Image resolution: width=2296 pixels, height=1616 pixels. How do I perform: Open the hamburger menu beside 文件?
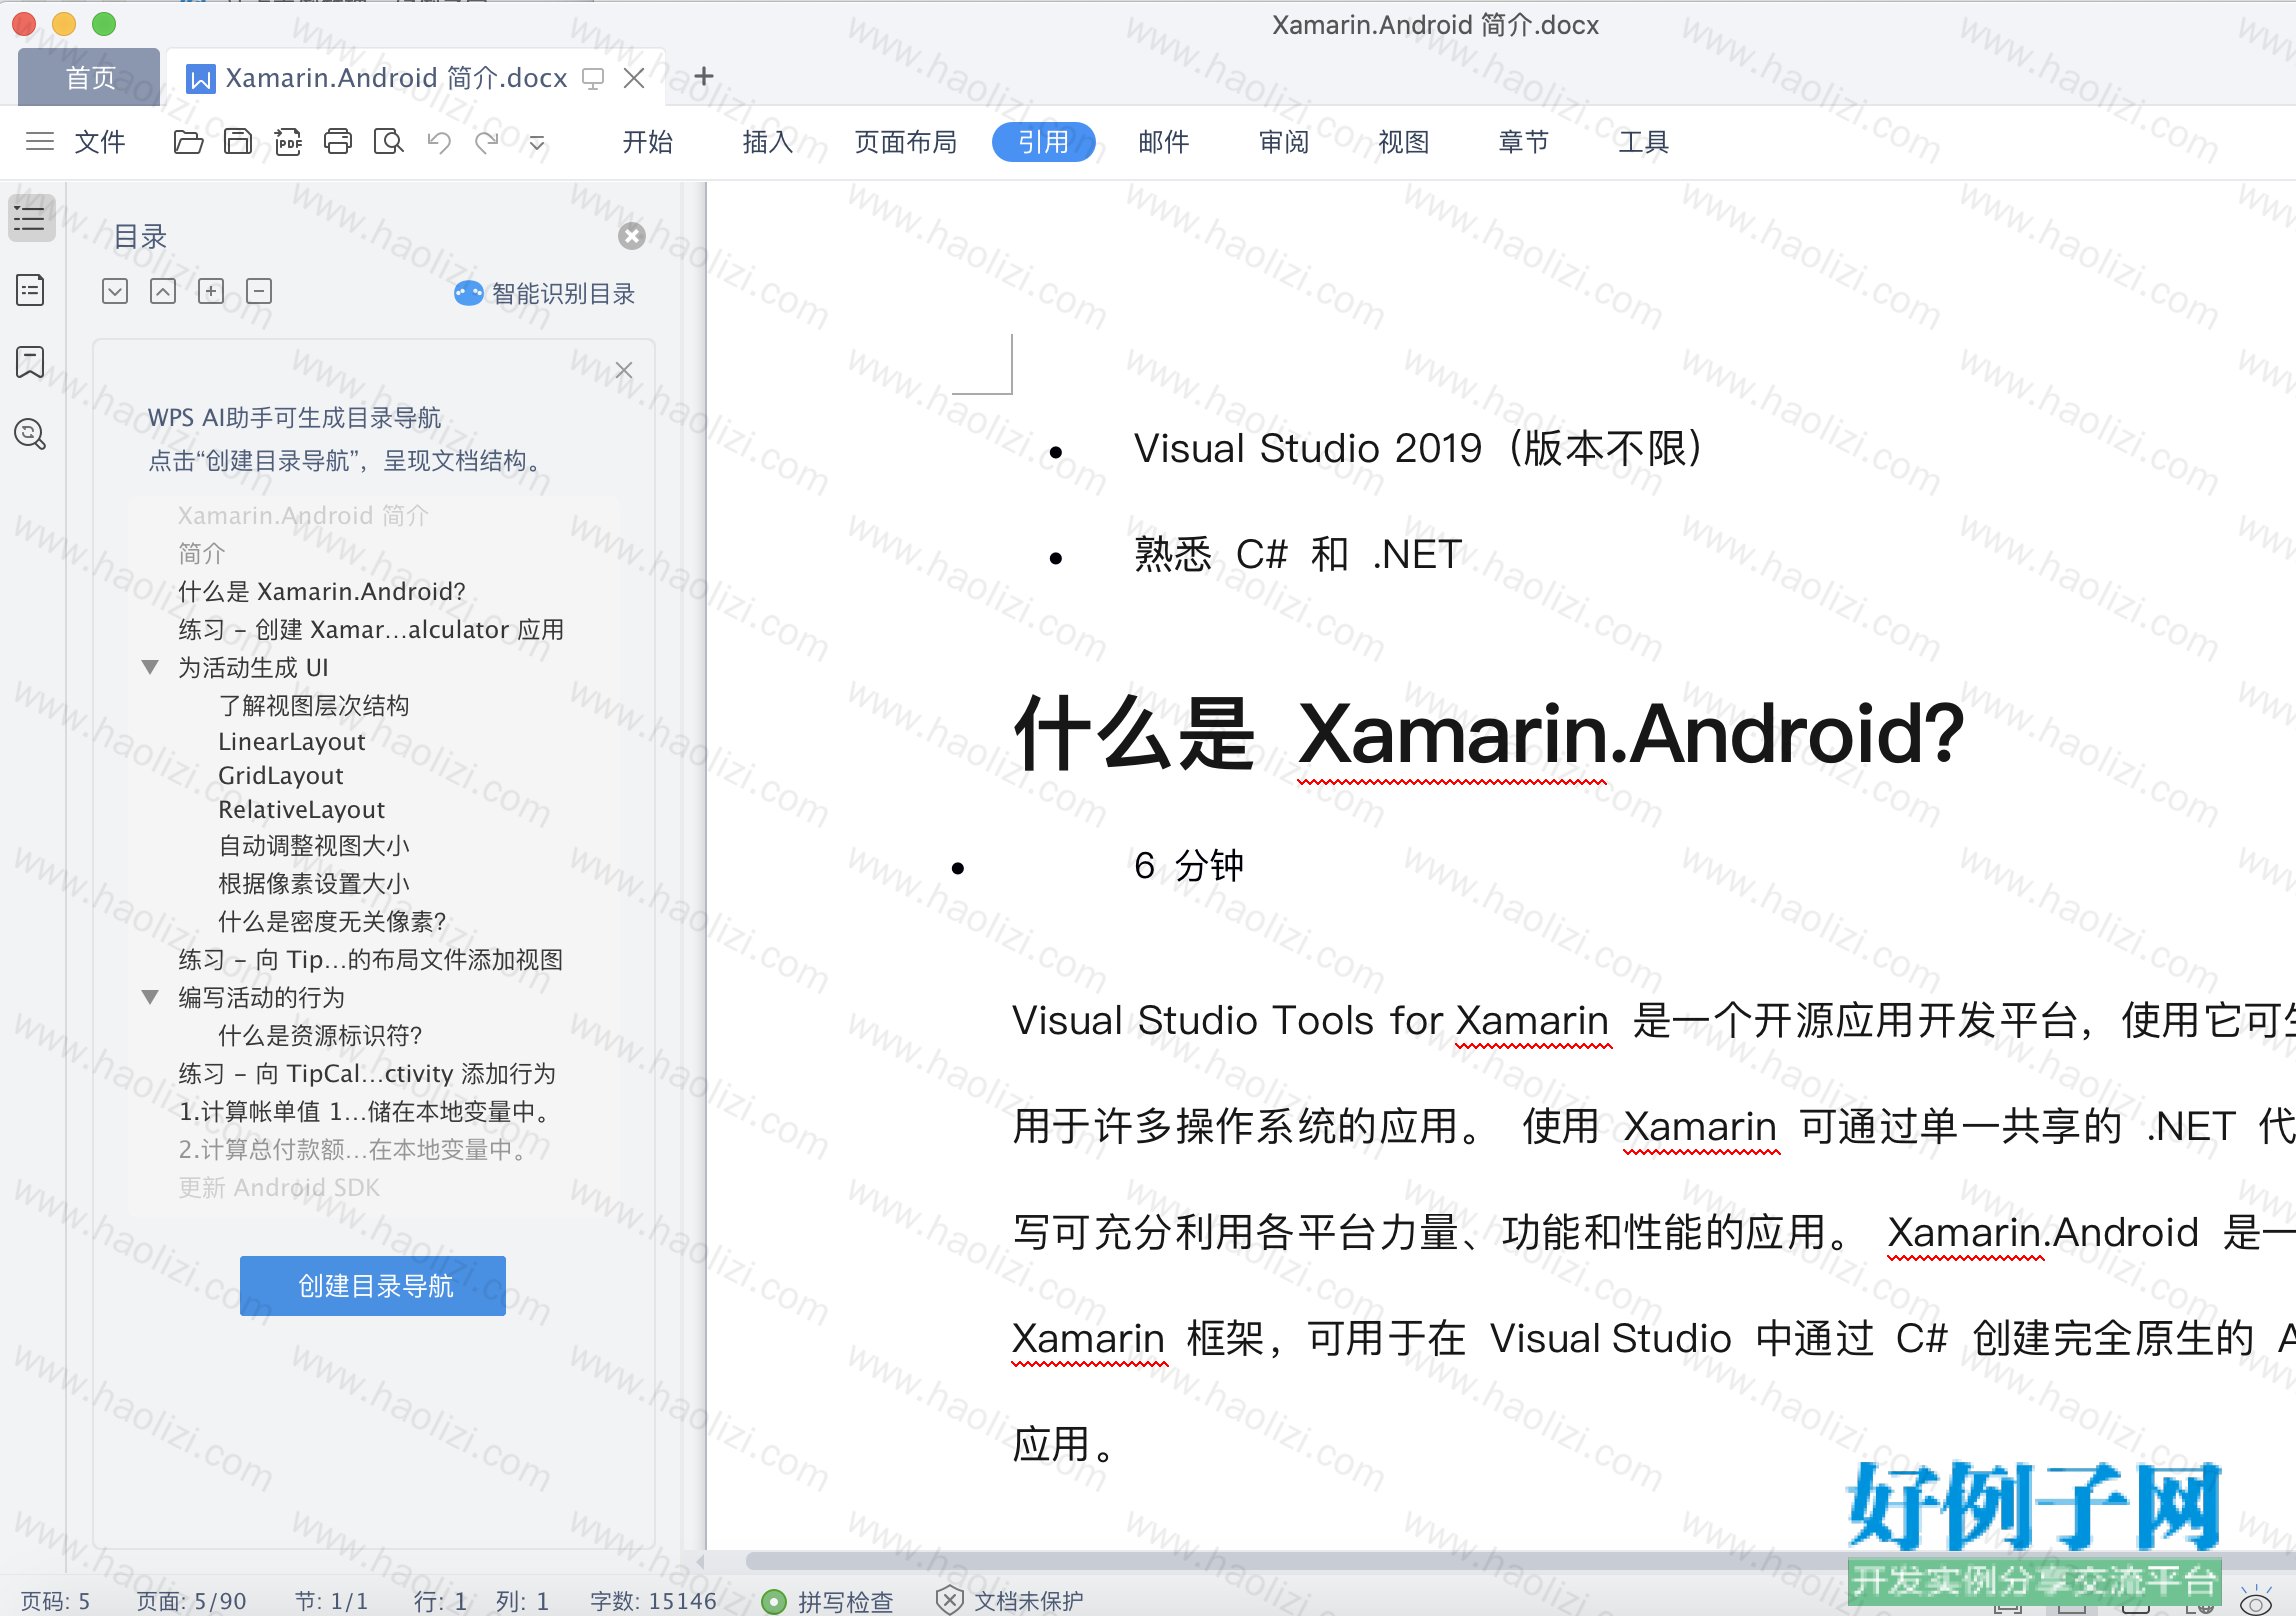point(39,142)
